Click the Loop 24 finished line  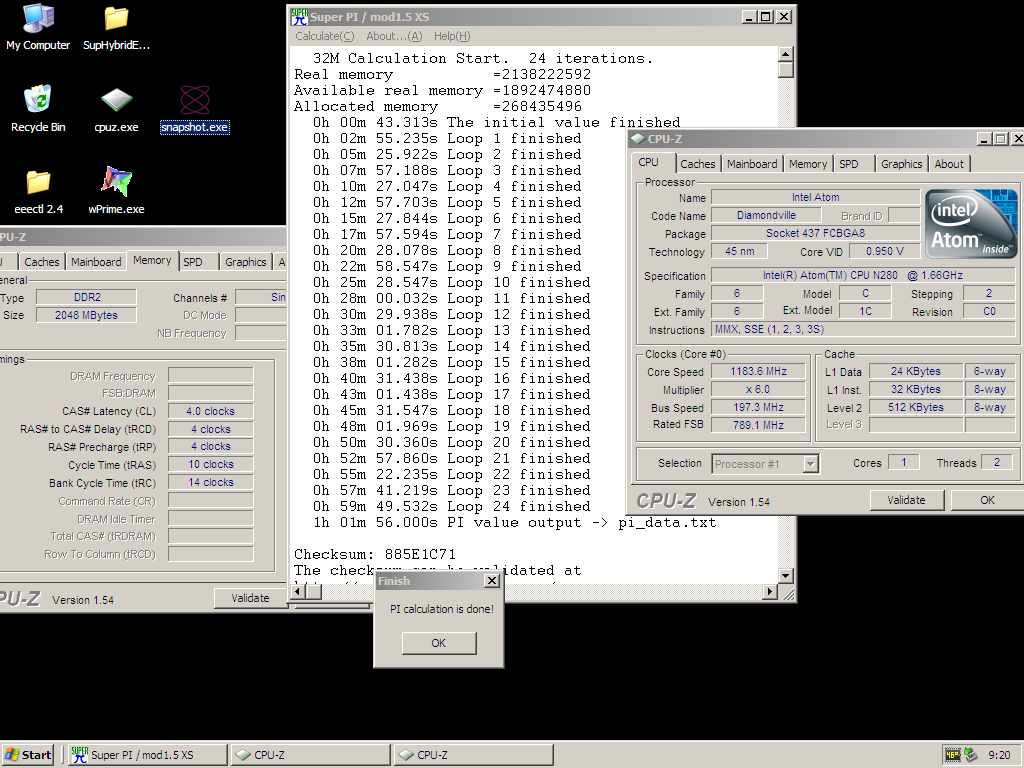[451, 507]
